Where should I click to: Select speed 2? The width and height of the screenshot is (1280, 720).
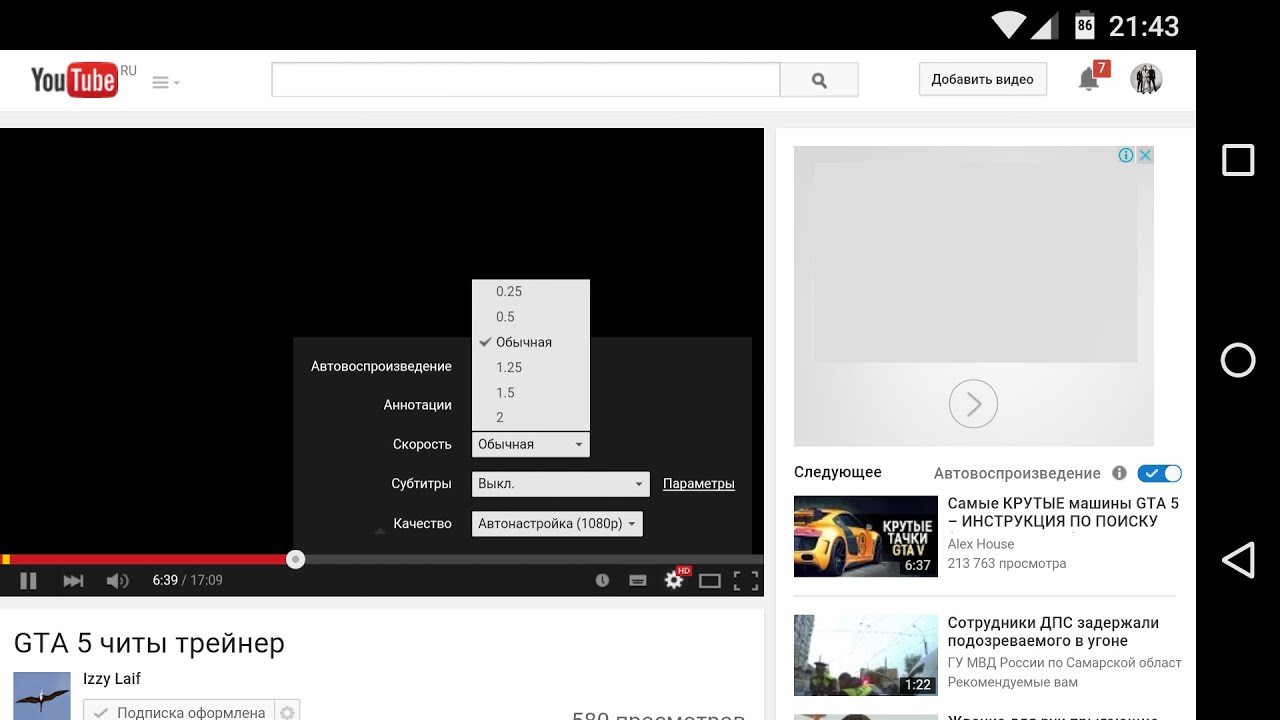tap(531, 417)
